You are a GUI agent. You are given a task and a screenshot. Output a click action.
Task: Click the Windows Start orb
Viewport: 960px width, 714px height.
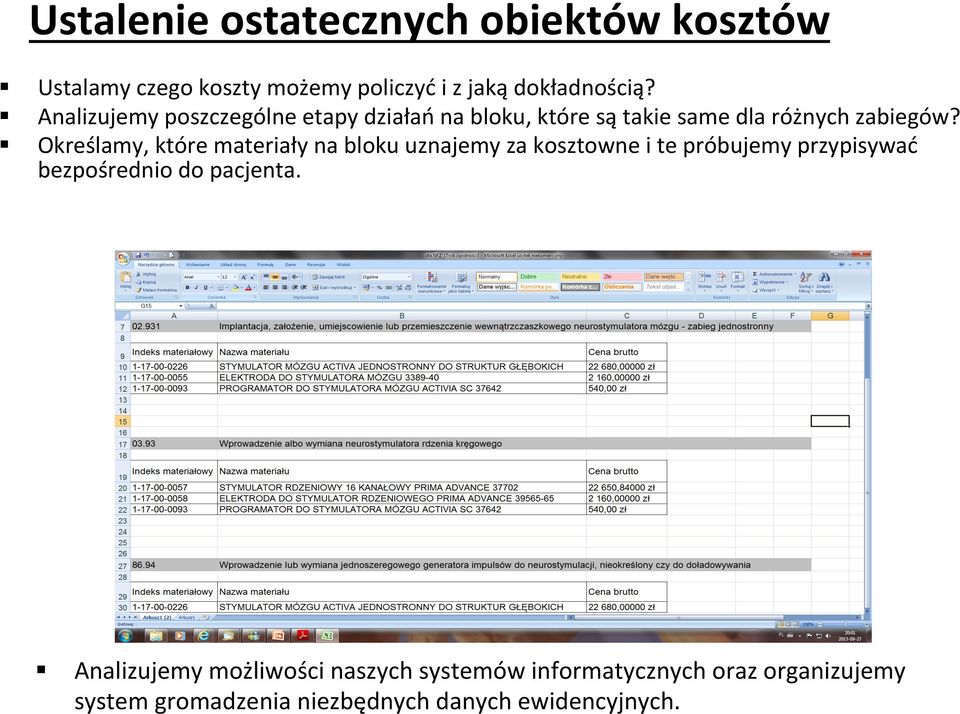click(x=126, y=635)
